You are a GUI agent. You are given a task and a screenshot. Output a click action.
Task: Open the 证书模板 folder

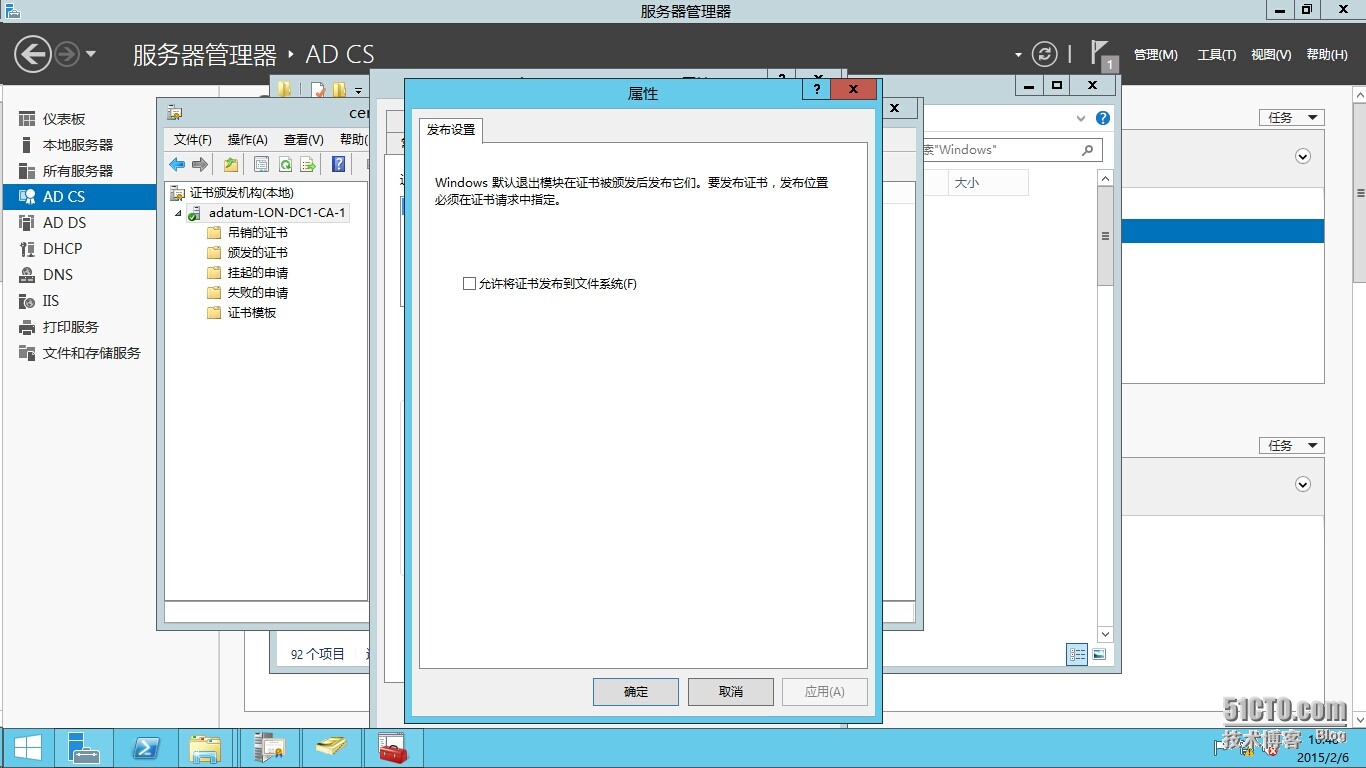251,313
